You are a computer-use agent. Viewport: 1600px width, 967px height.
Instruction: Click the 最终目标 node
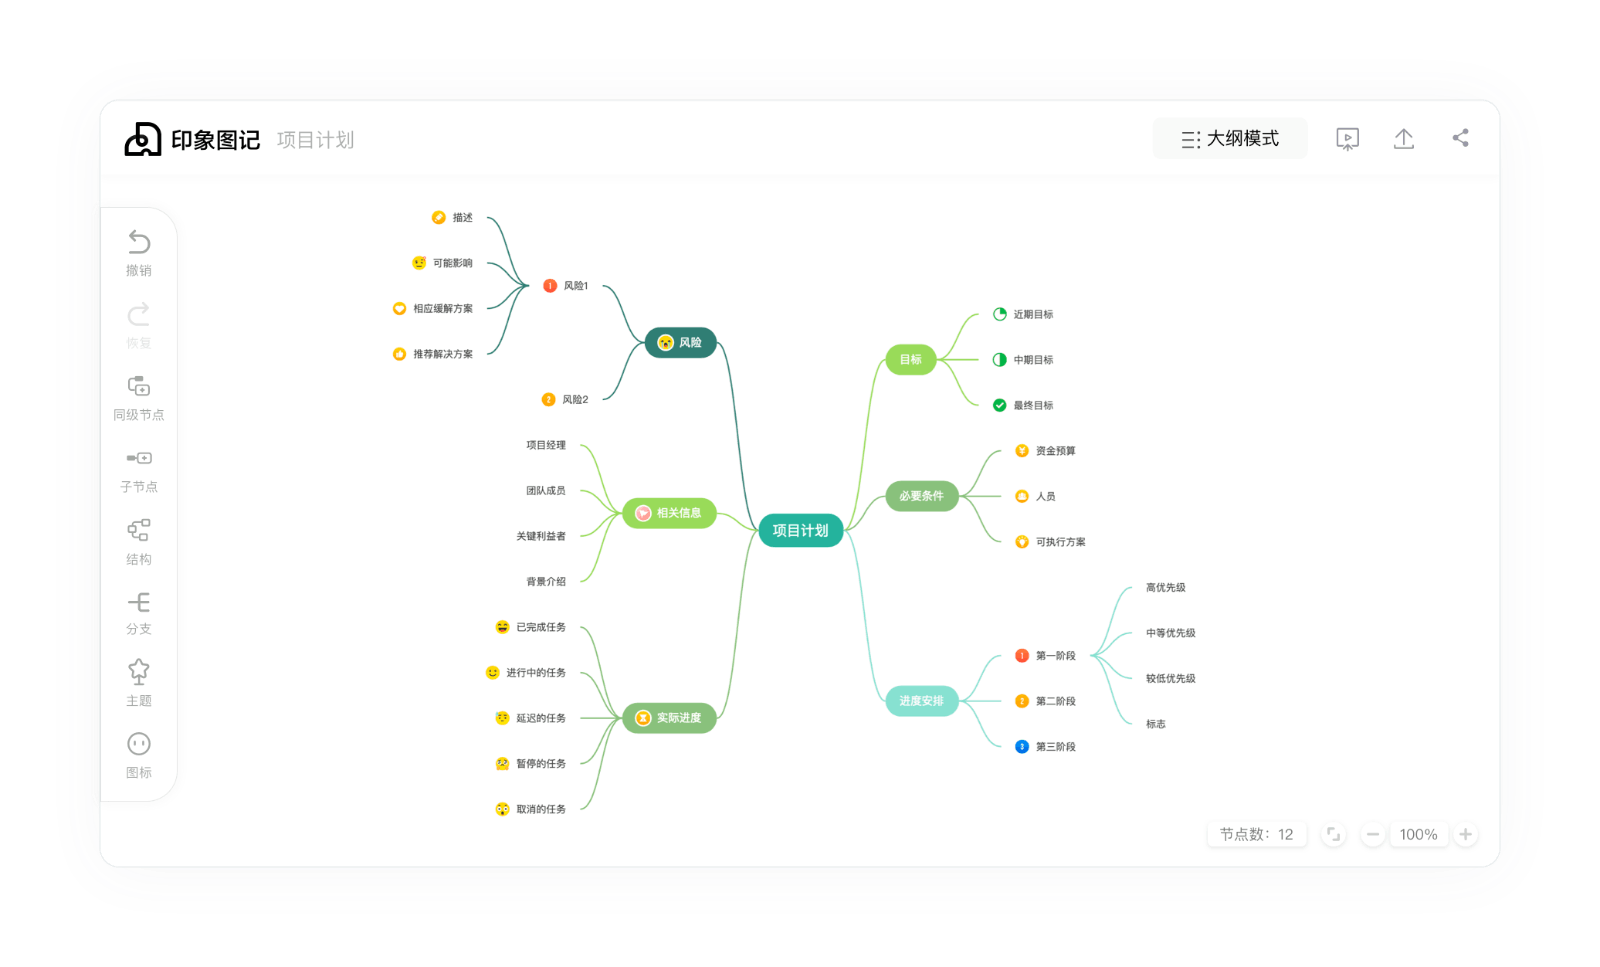coord(1023,405)
